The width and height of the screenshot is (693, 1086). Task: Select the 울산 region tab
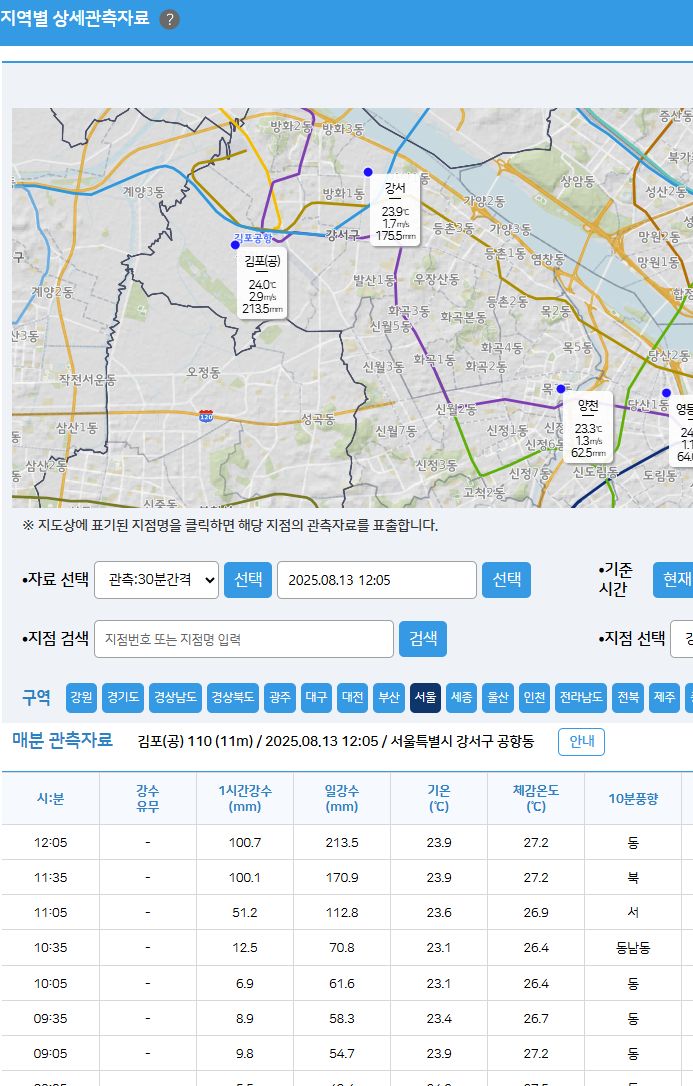[x=498, y=697]
